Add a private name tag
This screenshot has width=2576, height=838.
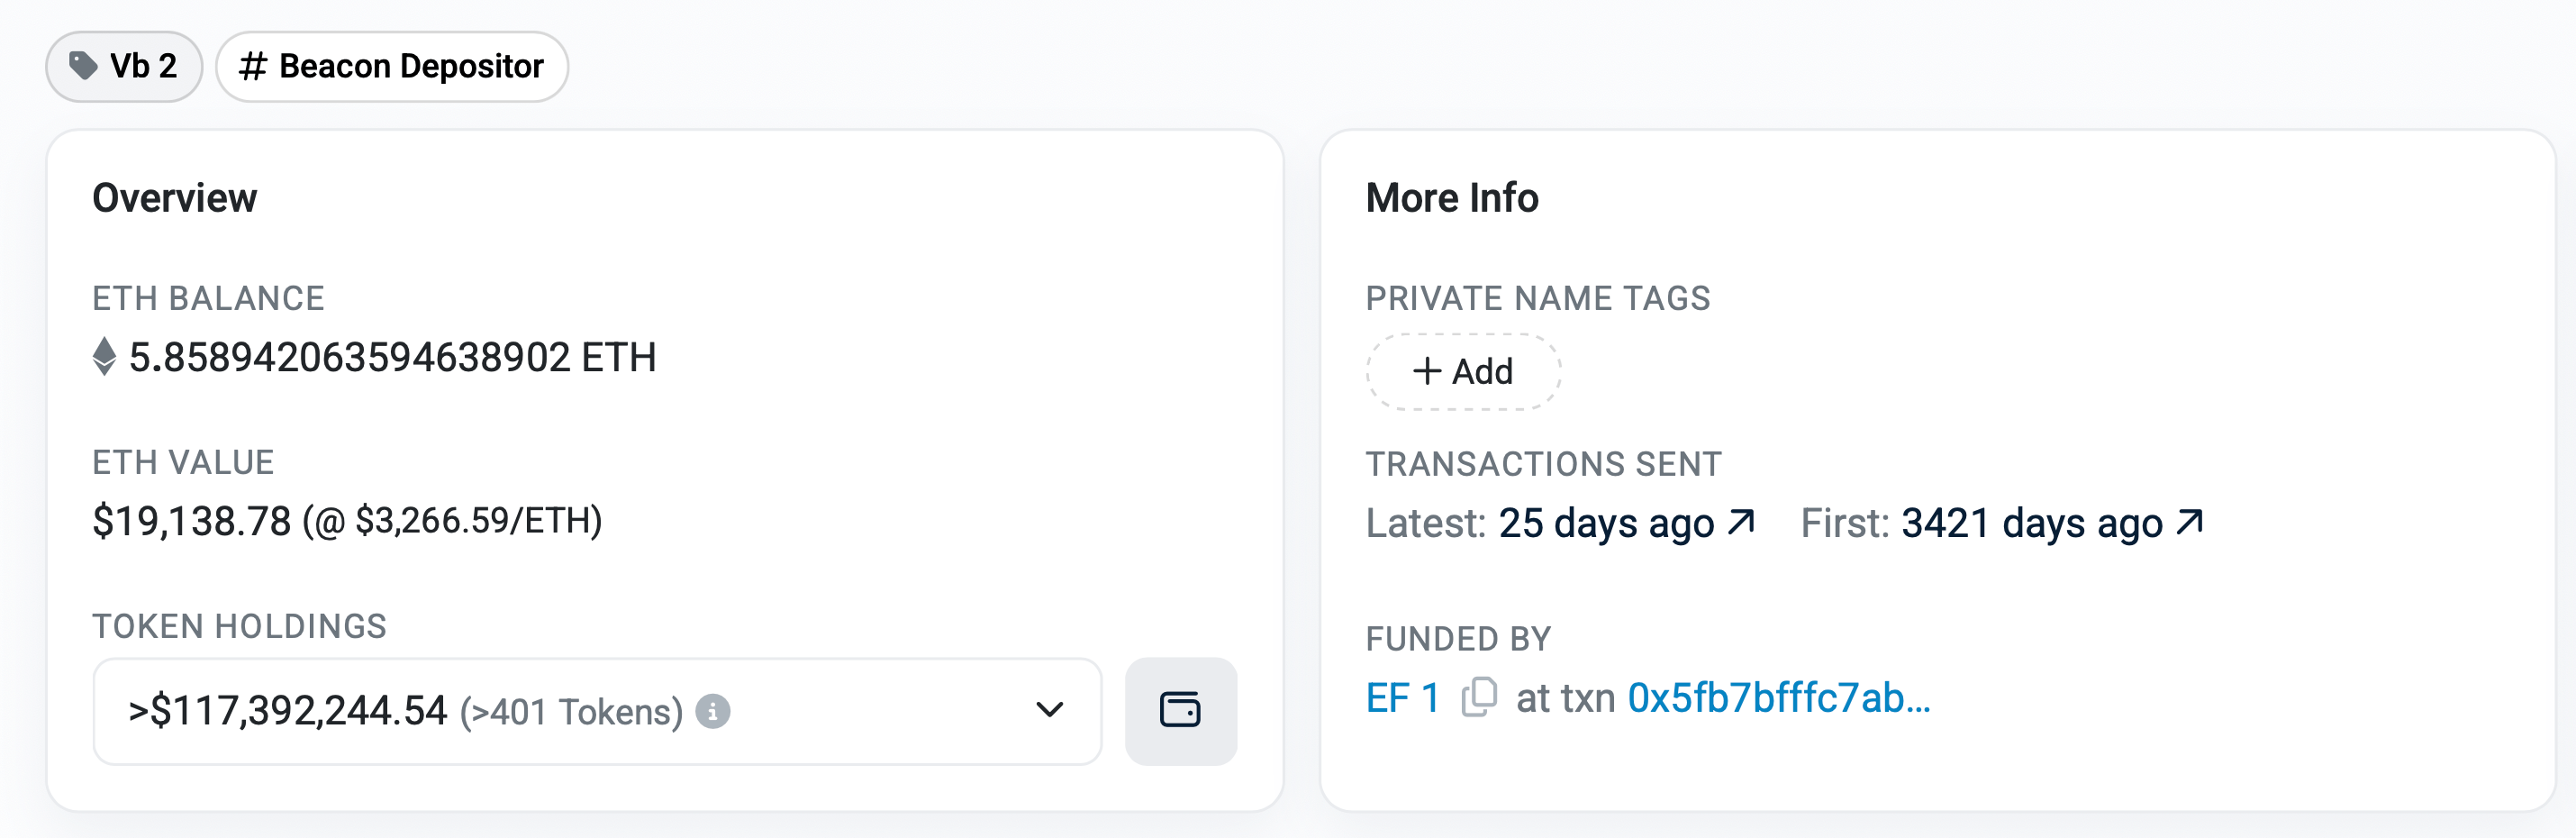point(1463,371)
